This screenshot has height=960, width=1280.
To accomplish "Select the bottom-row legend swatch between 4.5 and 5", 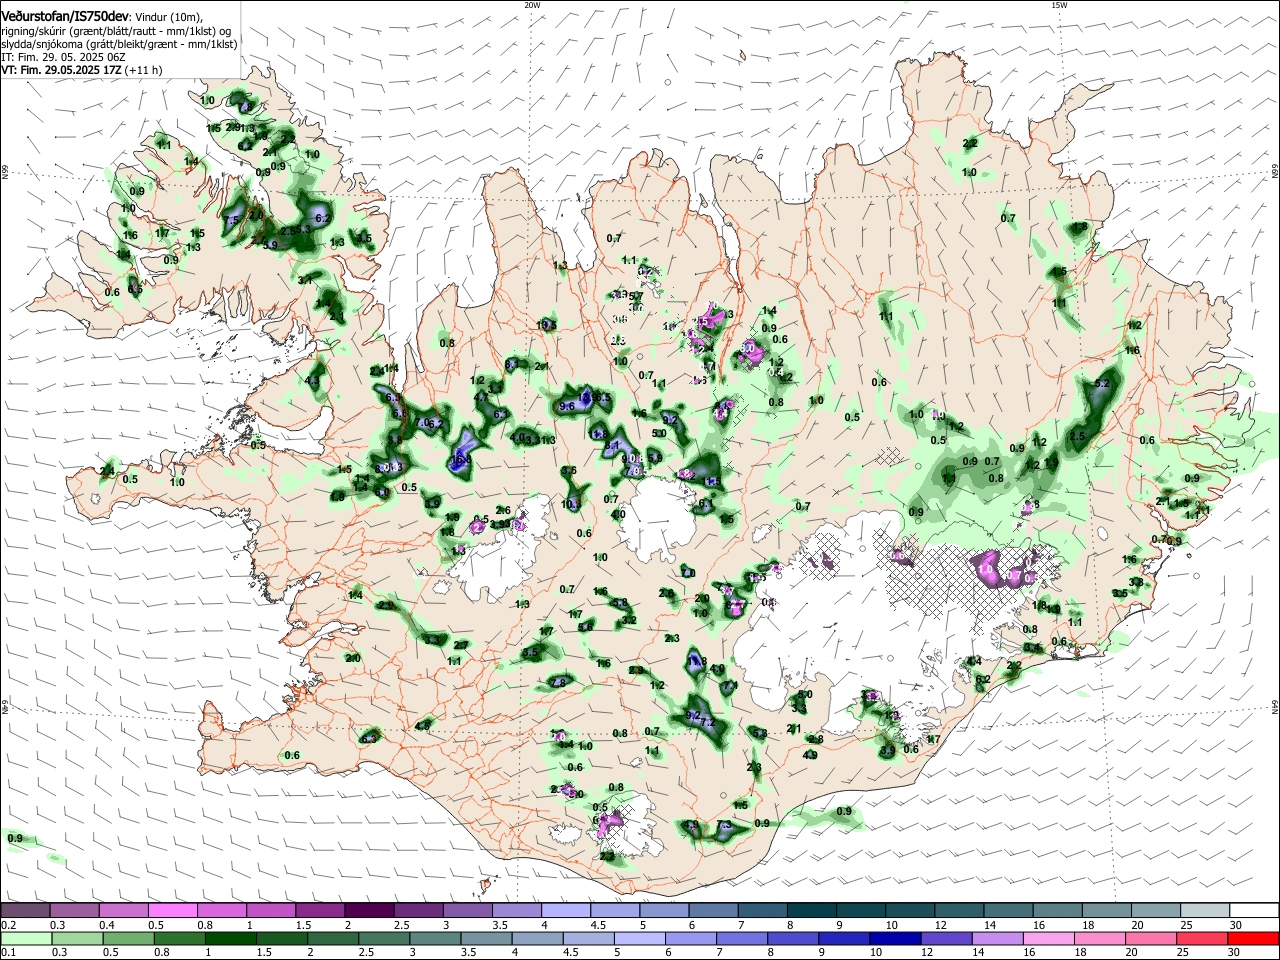I will (587, 938).
